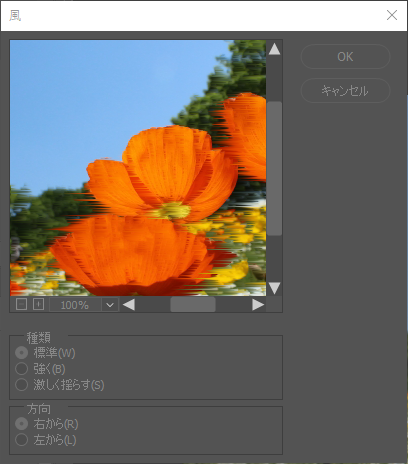Click the preview scroll right arrow
The image size is (408, 464).
[x=258, y=305]
